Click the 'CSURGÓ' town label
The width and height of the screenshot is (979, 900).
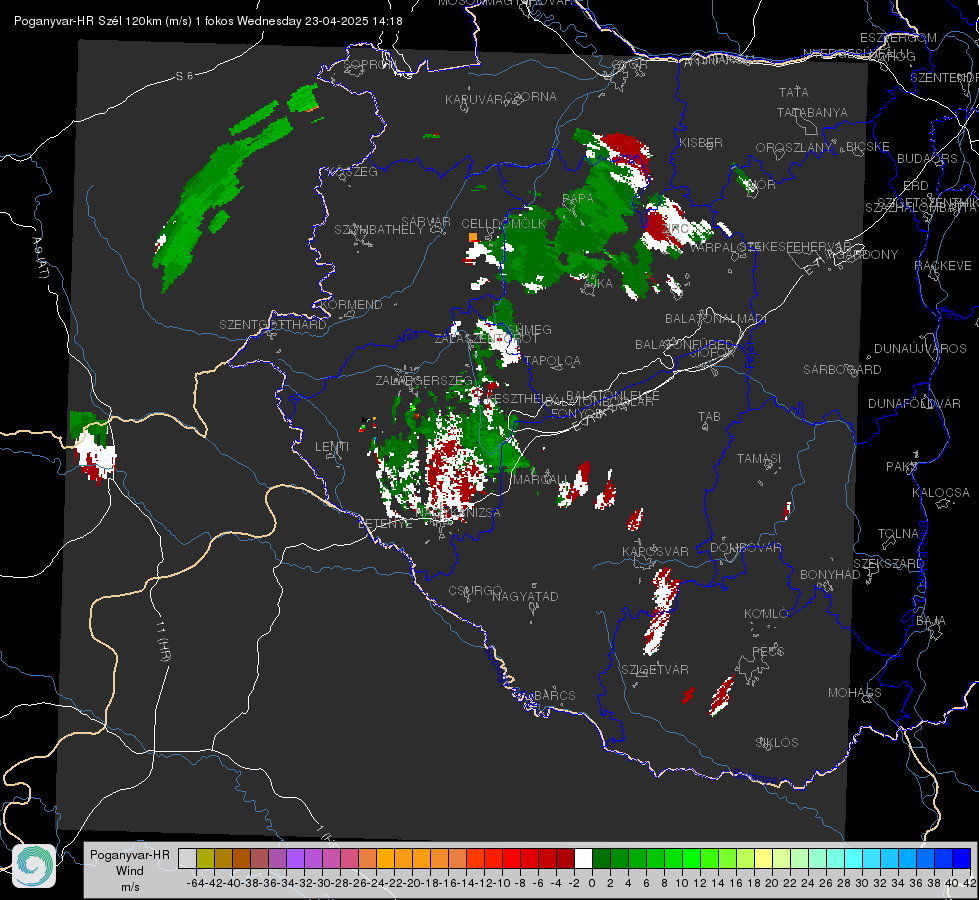(475, 591)
